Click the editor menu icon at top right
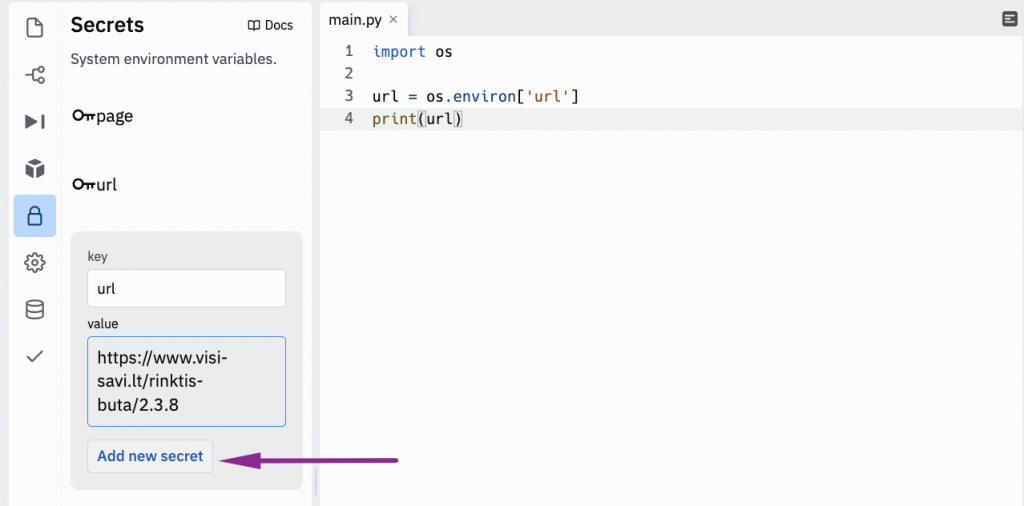 click(x=1010, y=19)
